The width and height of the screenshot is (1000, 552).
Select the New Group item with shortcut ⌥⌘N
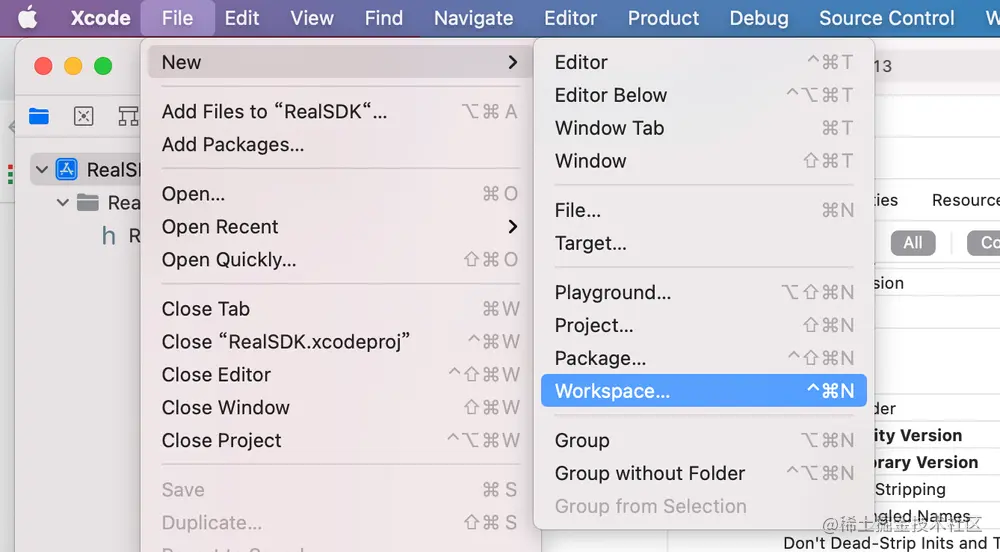coord(703,440)
